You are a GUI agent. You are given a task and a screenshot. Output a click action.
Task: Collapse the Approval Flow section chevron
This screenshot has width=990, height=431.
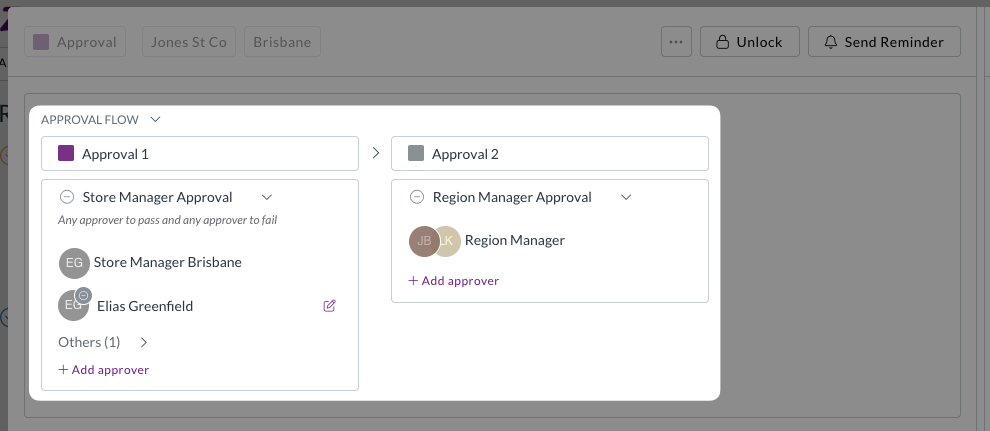[x=155, y=120]
